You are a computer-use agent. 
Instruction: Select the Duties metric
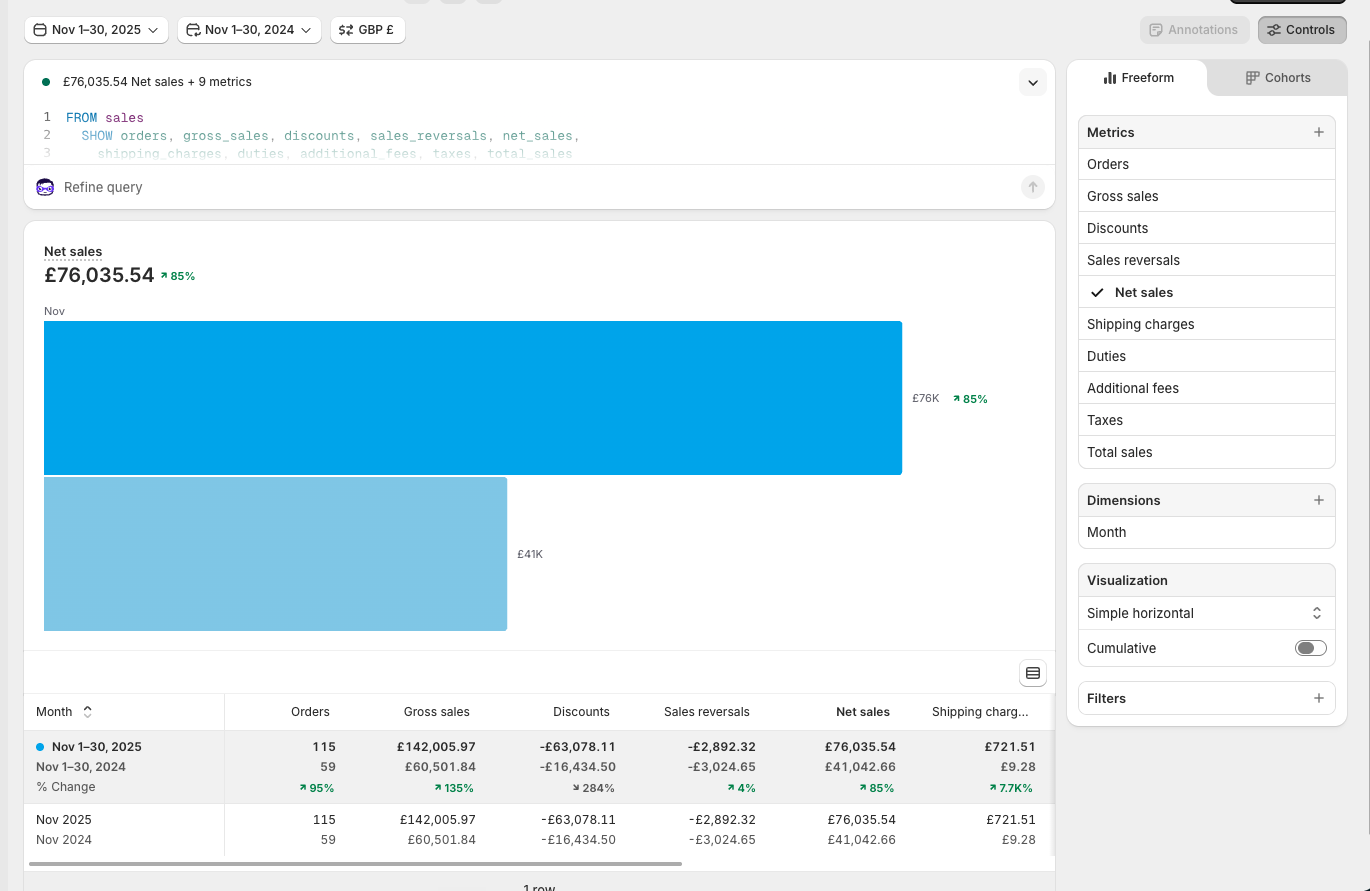(x=1207, y=356)
